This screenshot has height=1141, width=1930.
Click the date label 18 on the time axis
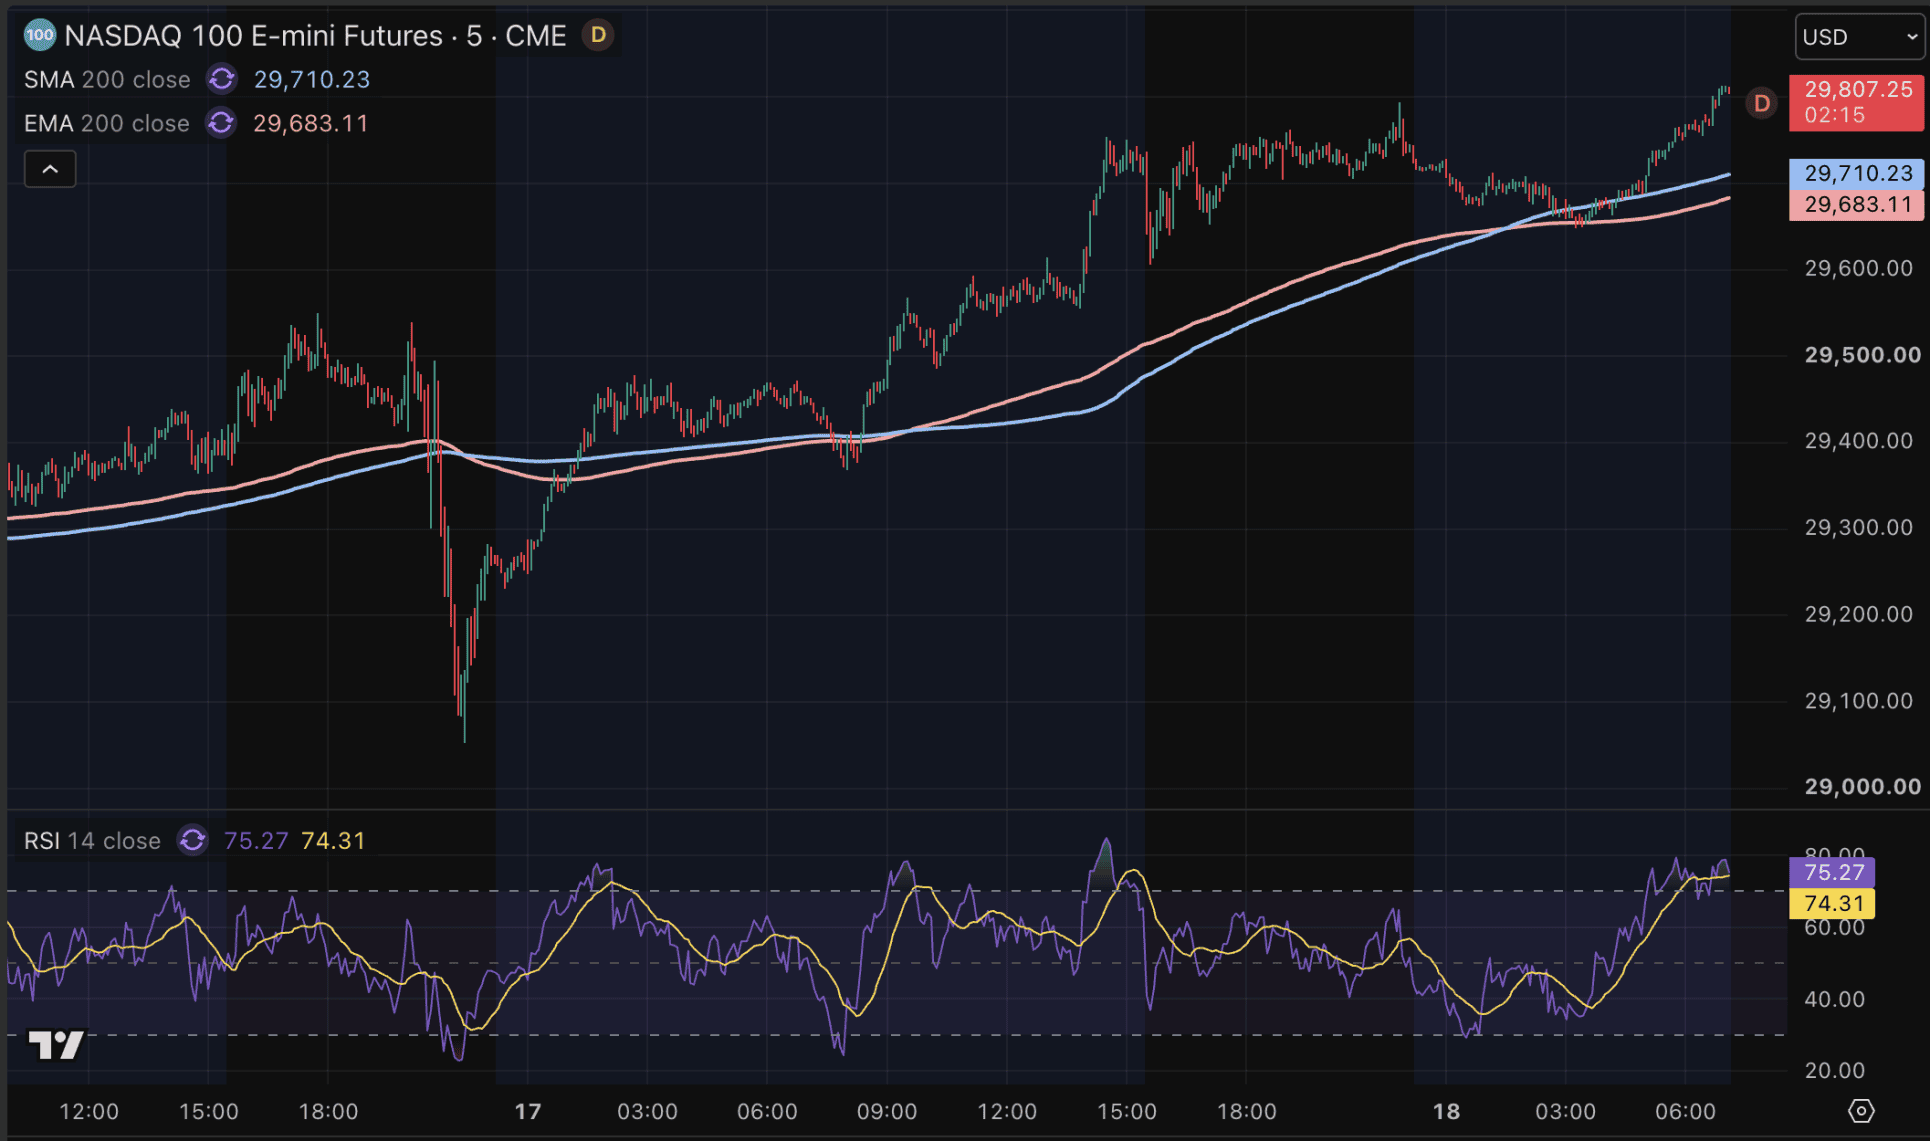coord(1446,1112)
